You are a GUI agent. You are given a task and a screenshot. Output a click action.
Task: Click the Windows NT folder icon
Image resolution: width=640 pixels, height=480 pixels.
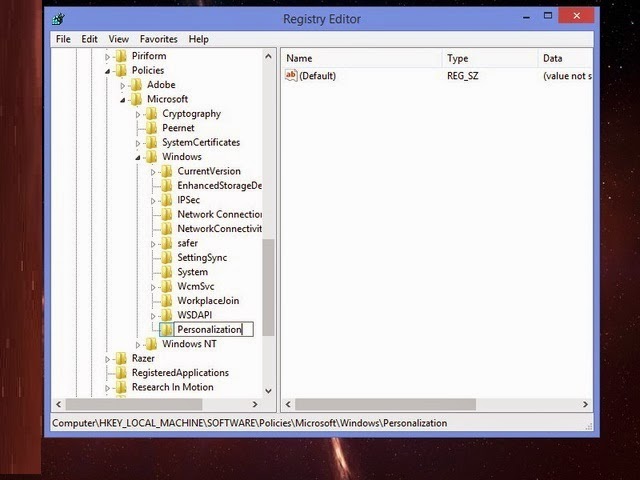pos(151,344)
